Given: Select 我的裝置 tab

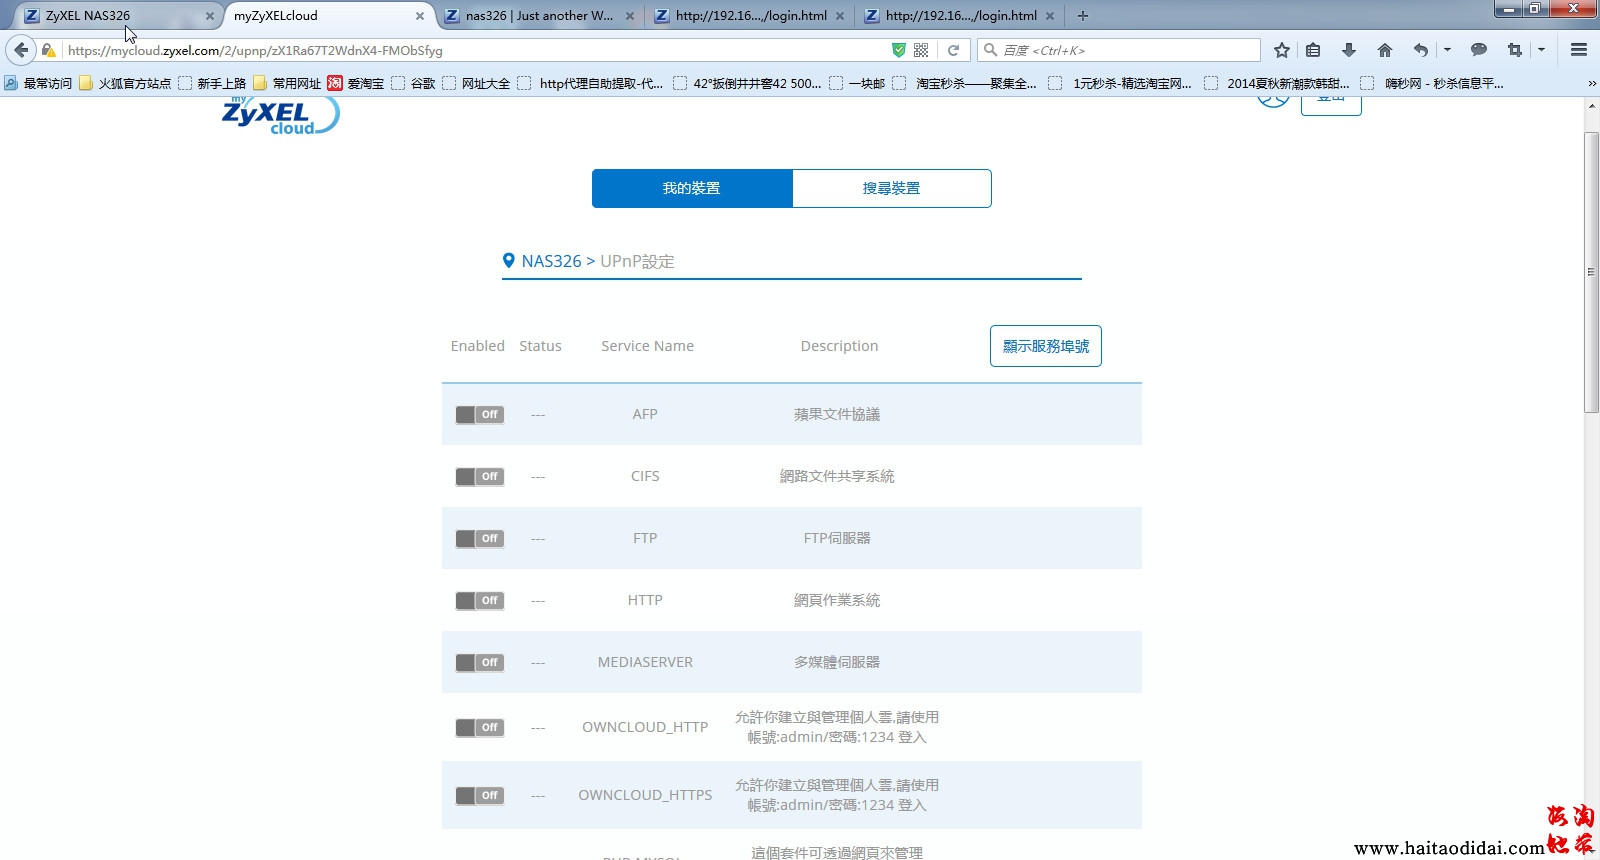Looking at the screenshot, I should 692,188.
